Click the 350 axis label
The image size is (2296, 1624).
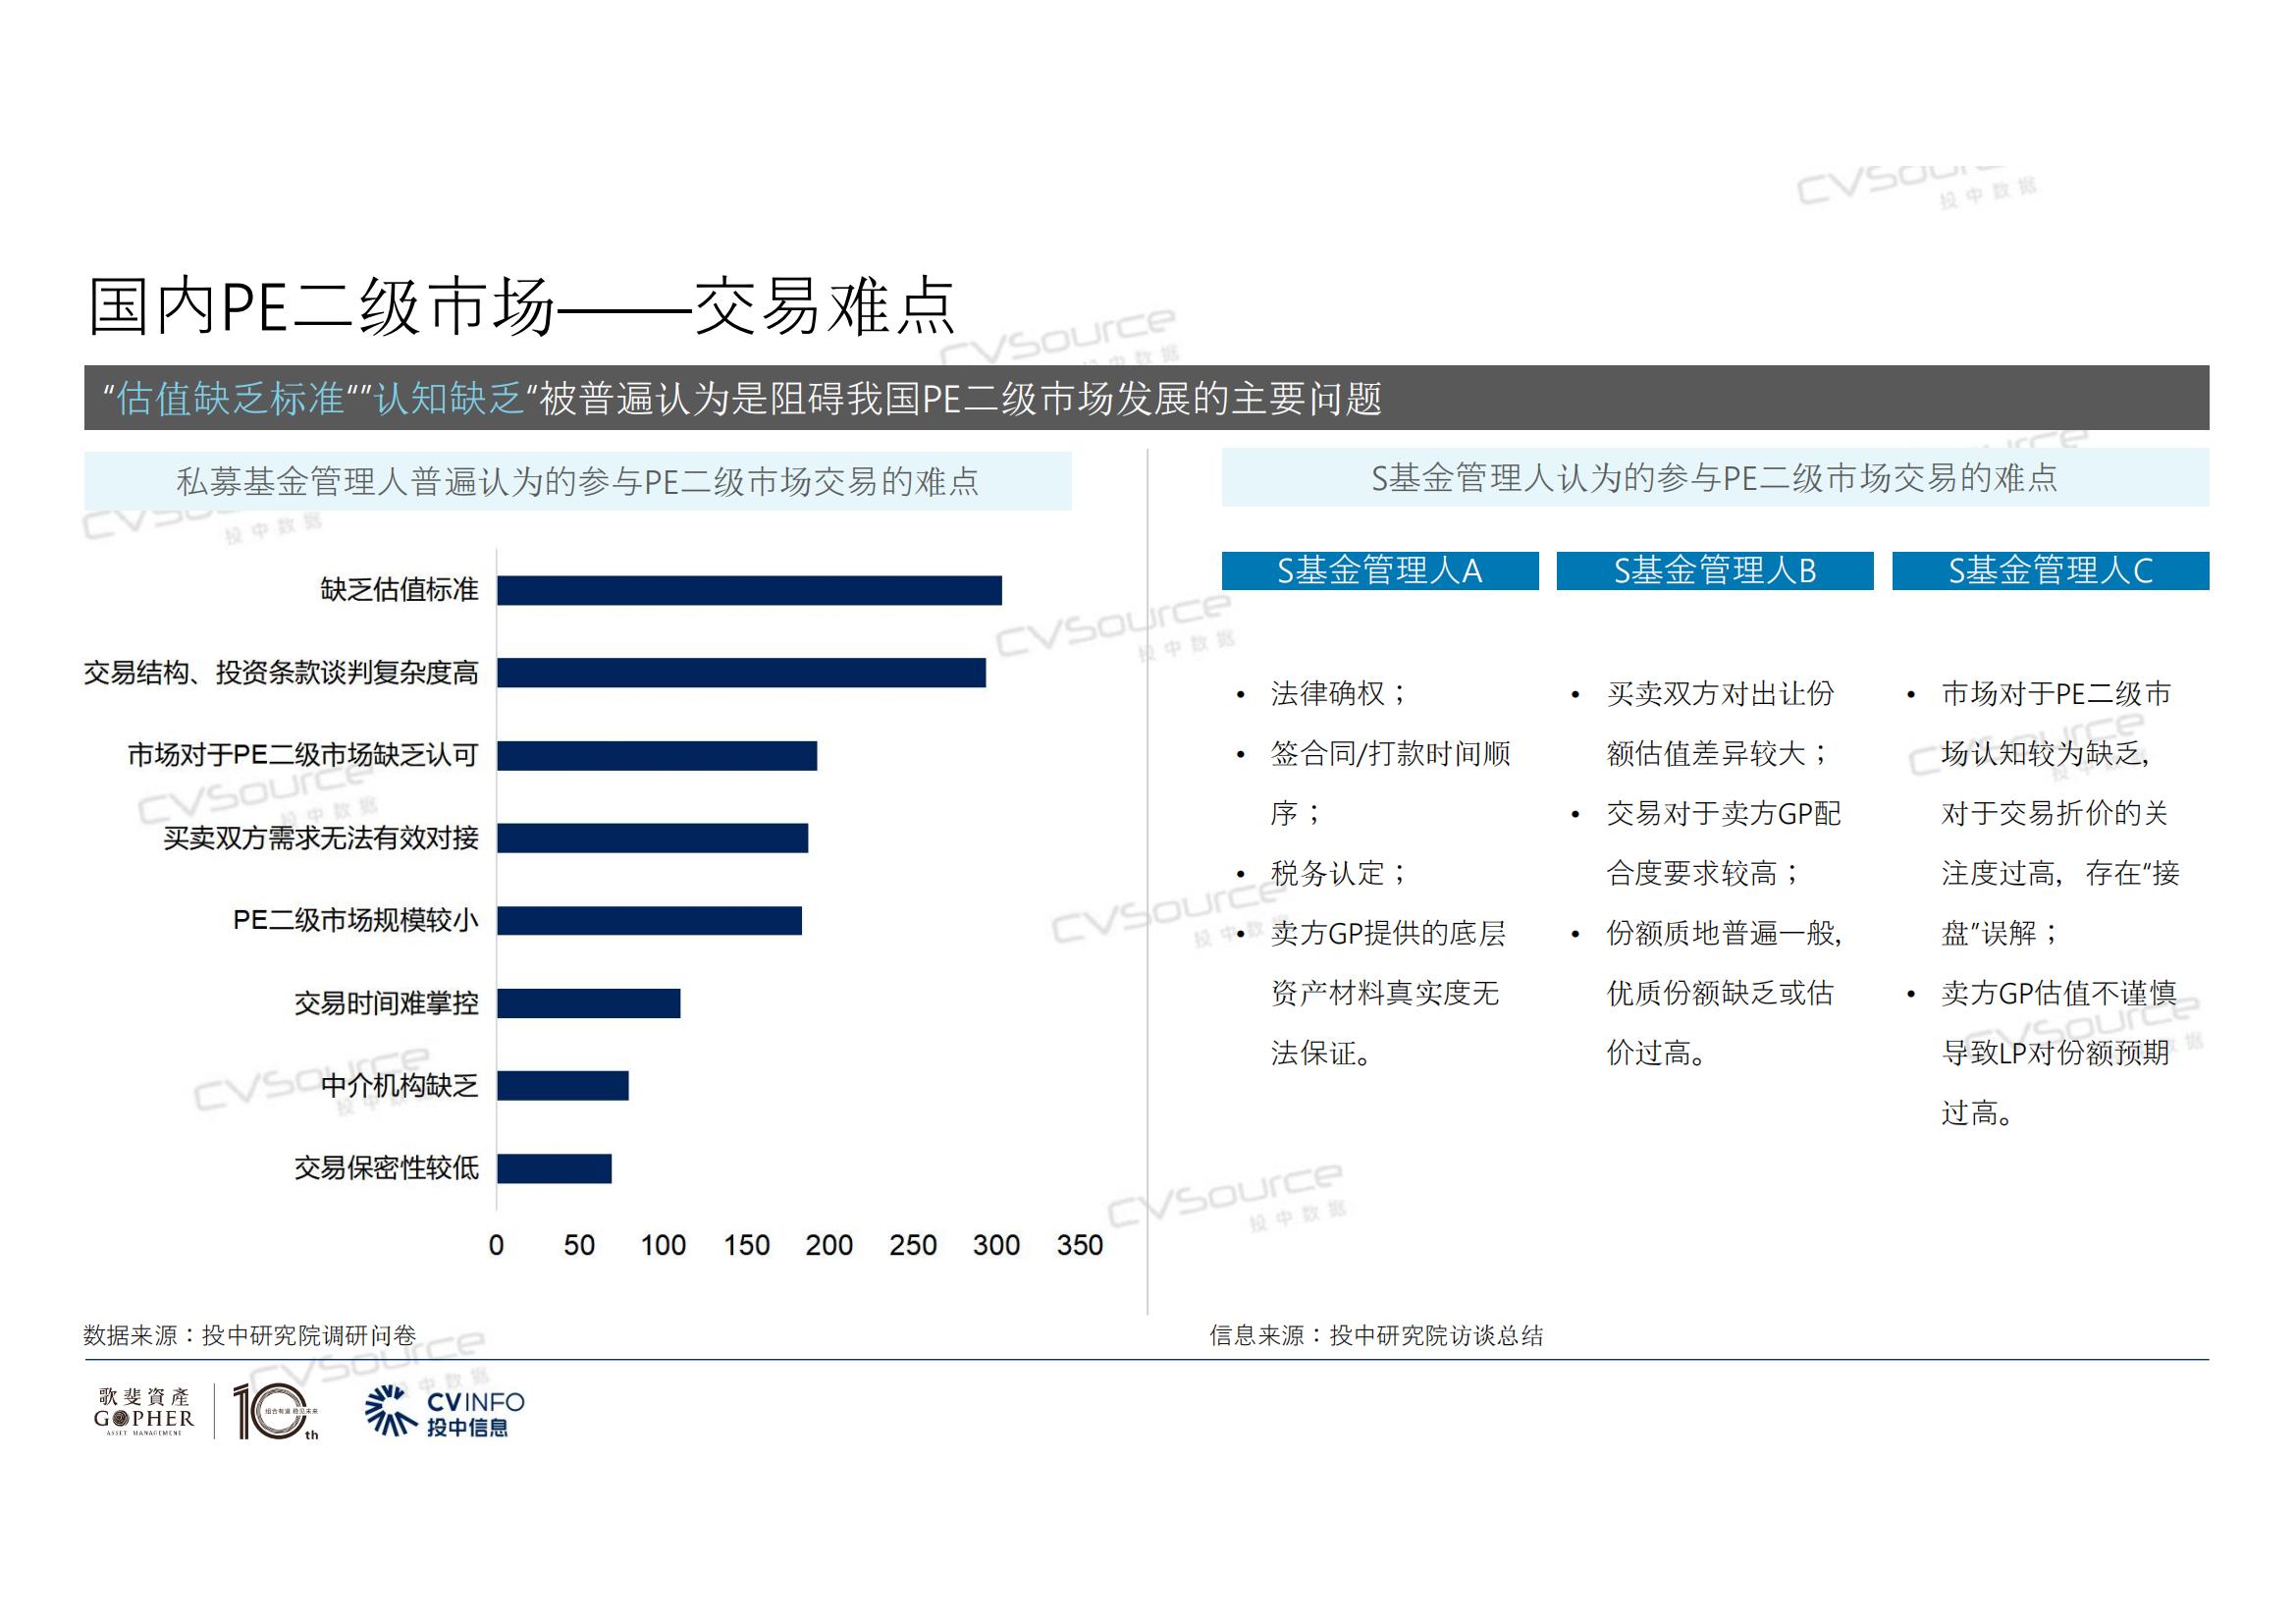[x=1079, y=1245]
